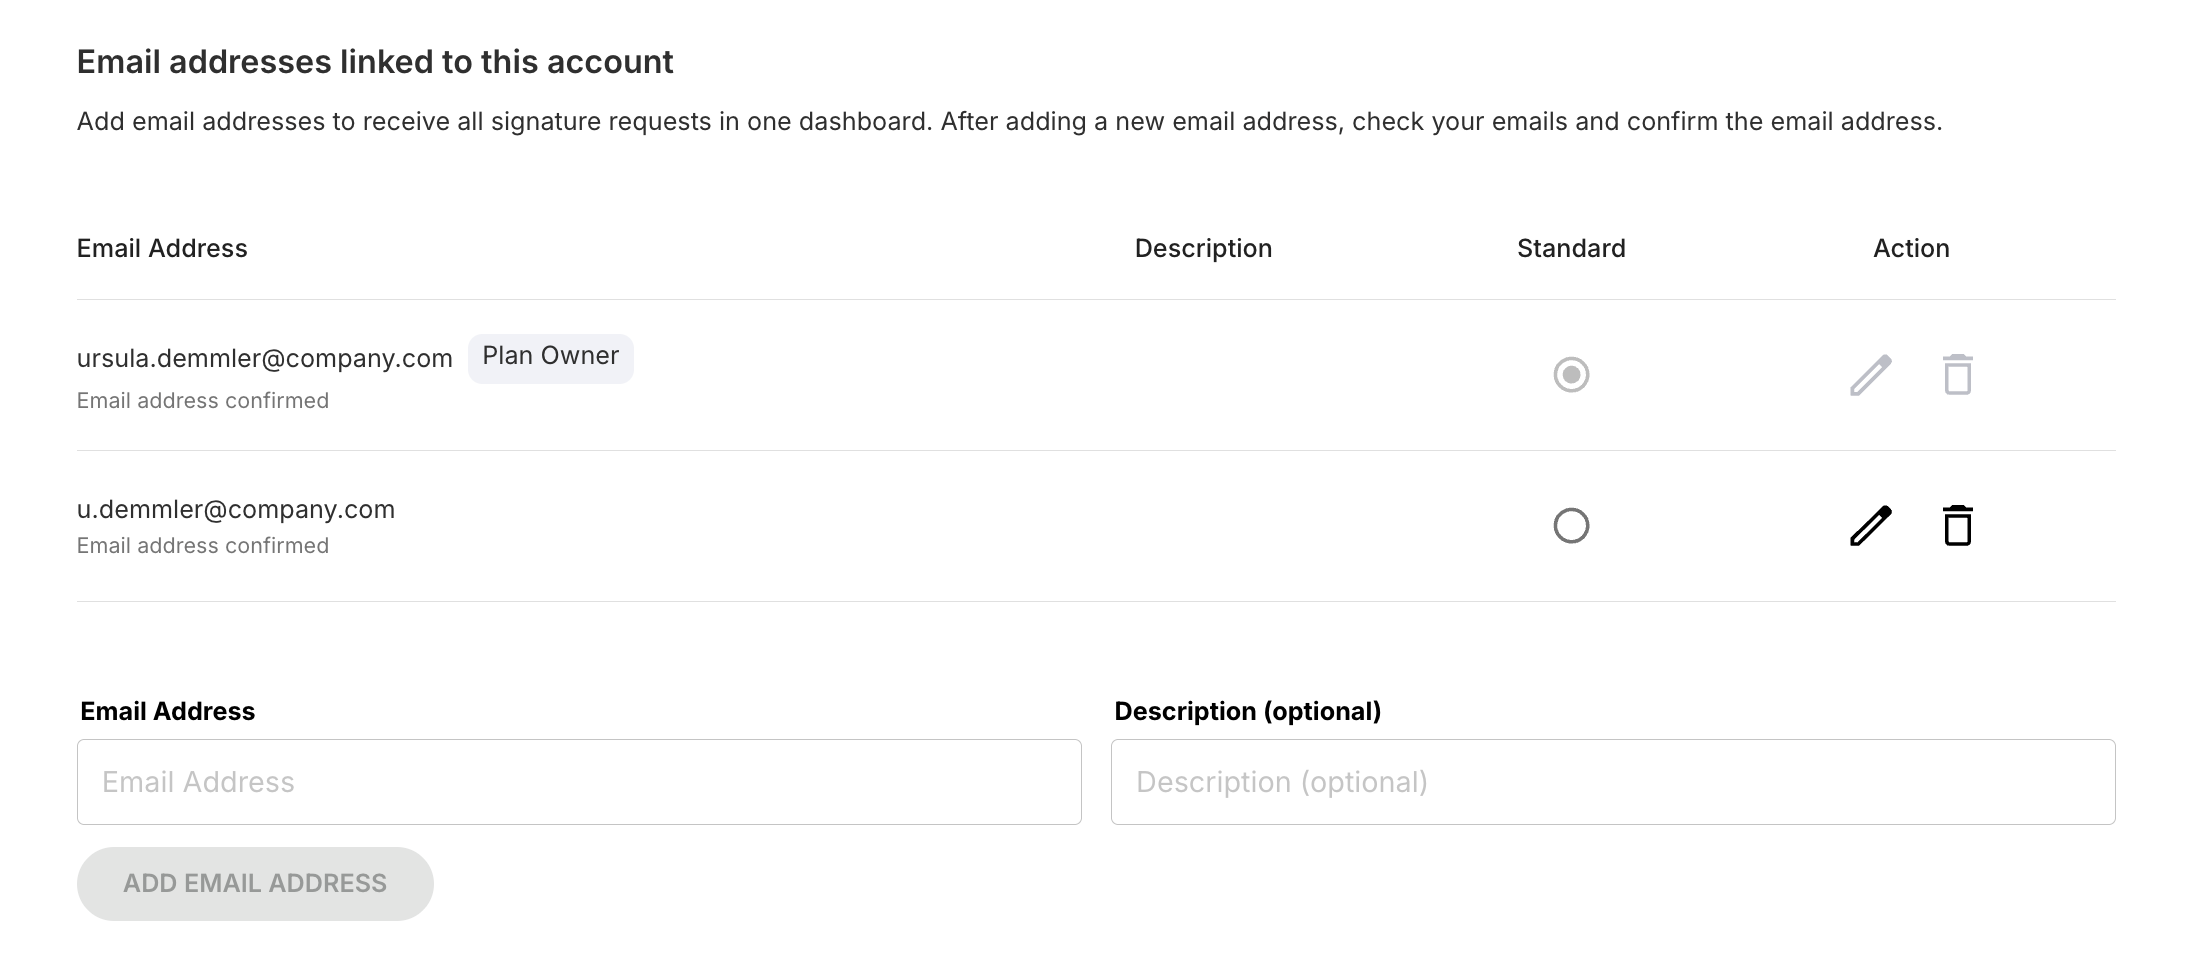Select the standard radio for ursula.demmler@company.com

1571,375
